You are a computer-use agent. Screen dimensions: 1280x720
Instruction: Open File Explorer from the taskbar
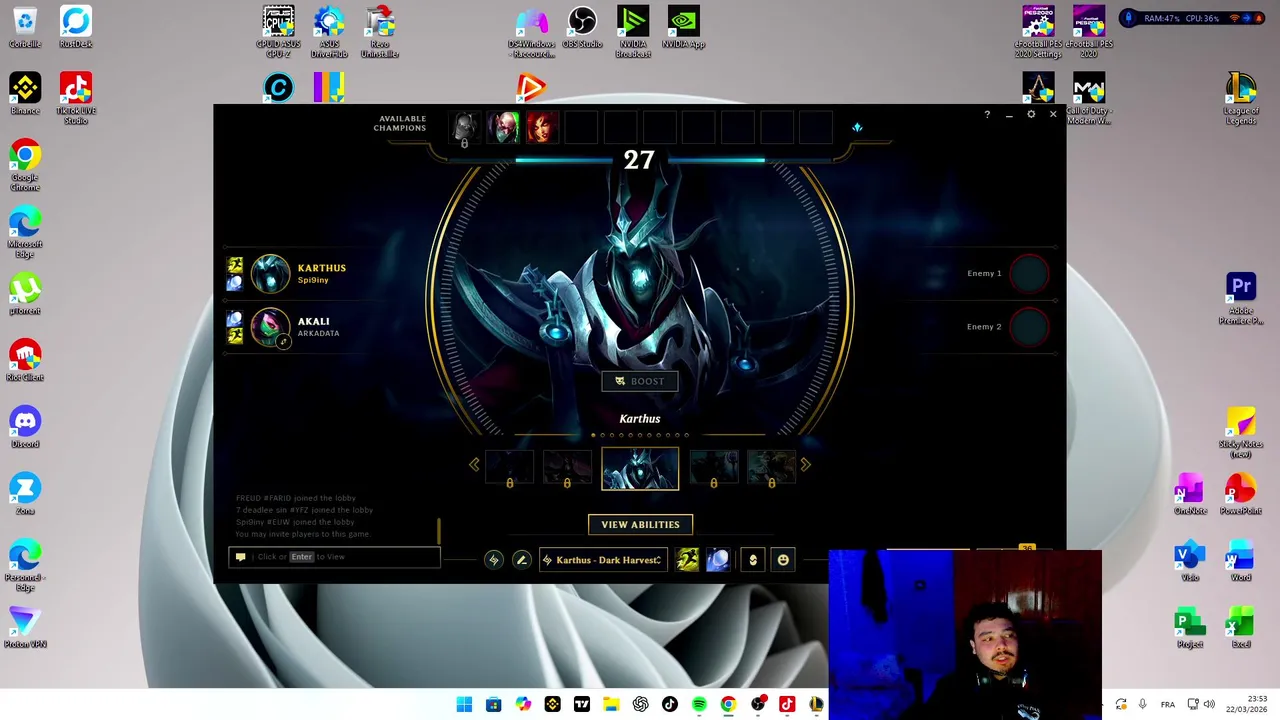coord(611,705)
